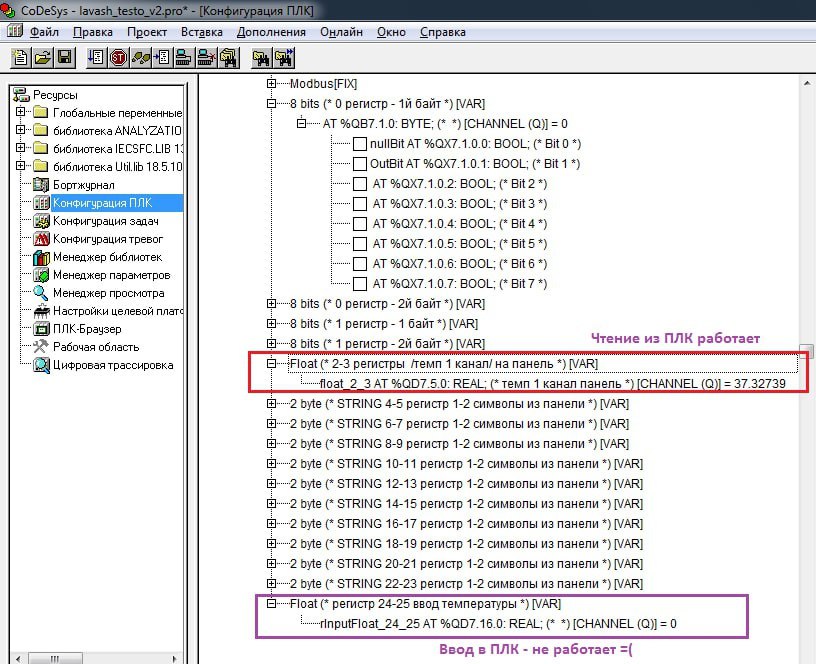The width and height of the screenshot is (816, 664).
Task: Select the rInputFloat_24_25 AT %QD7.16.0 row
Action: [498, 624]
